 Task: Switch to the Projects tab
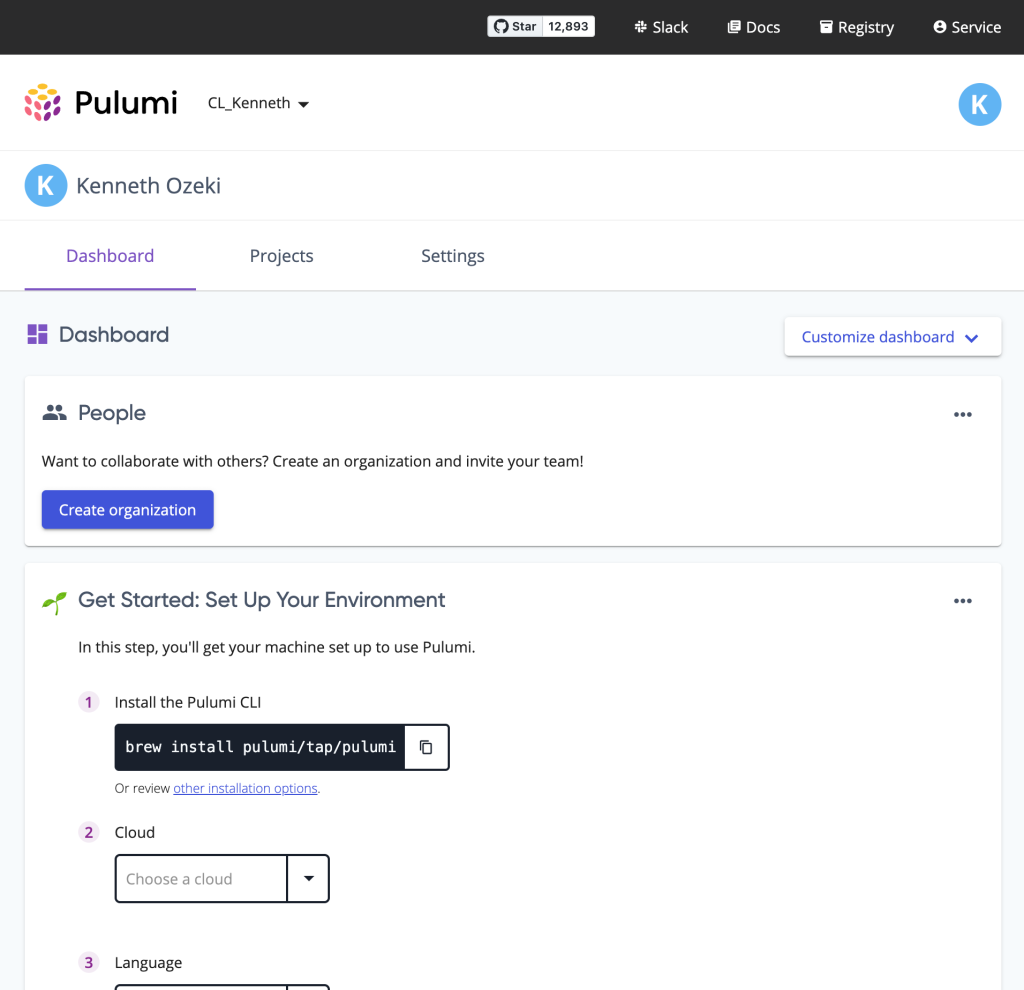point(281,256)
